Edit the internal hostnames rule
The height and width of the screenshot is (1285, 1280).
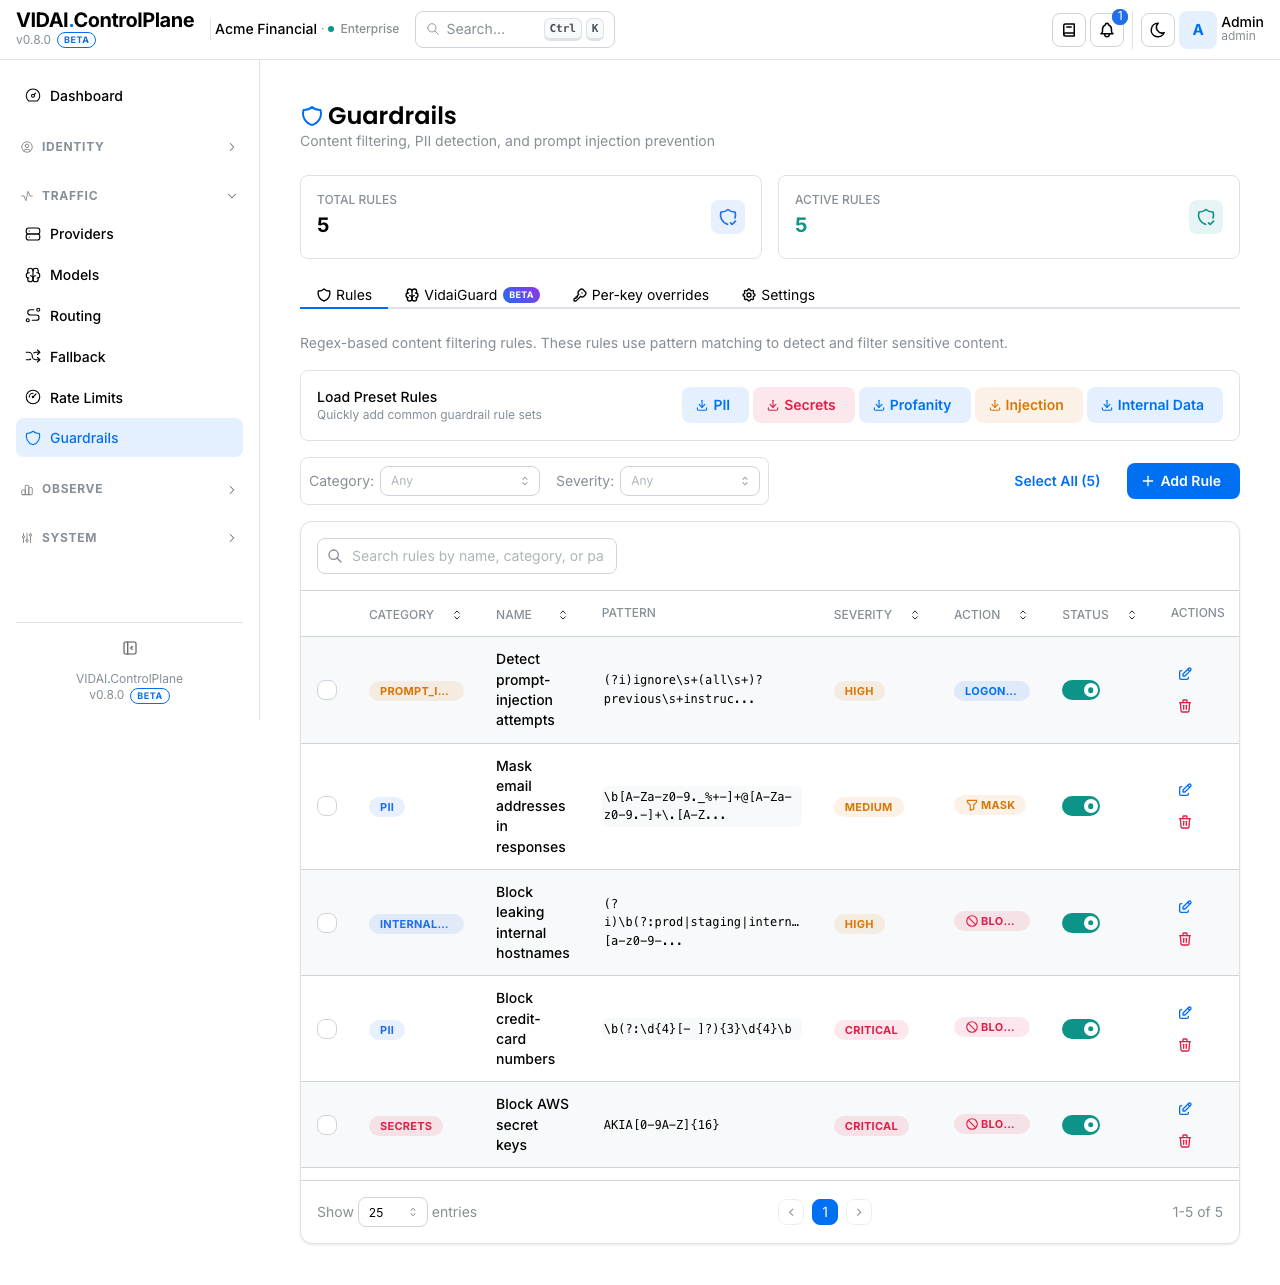(1185, 907)
